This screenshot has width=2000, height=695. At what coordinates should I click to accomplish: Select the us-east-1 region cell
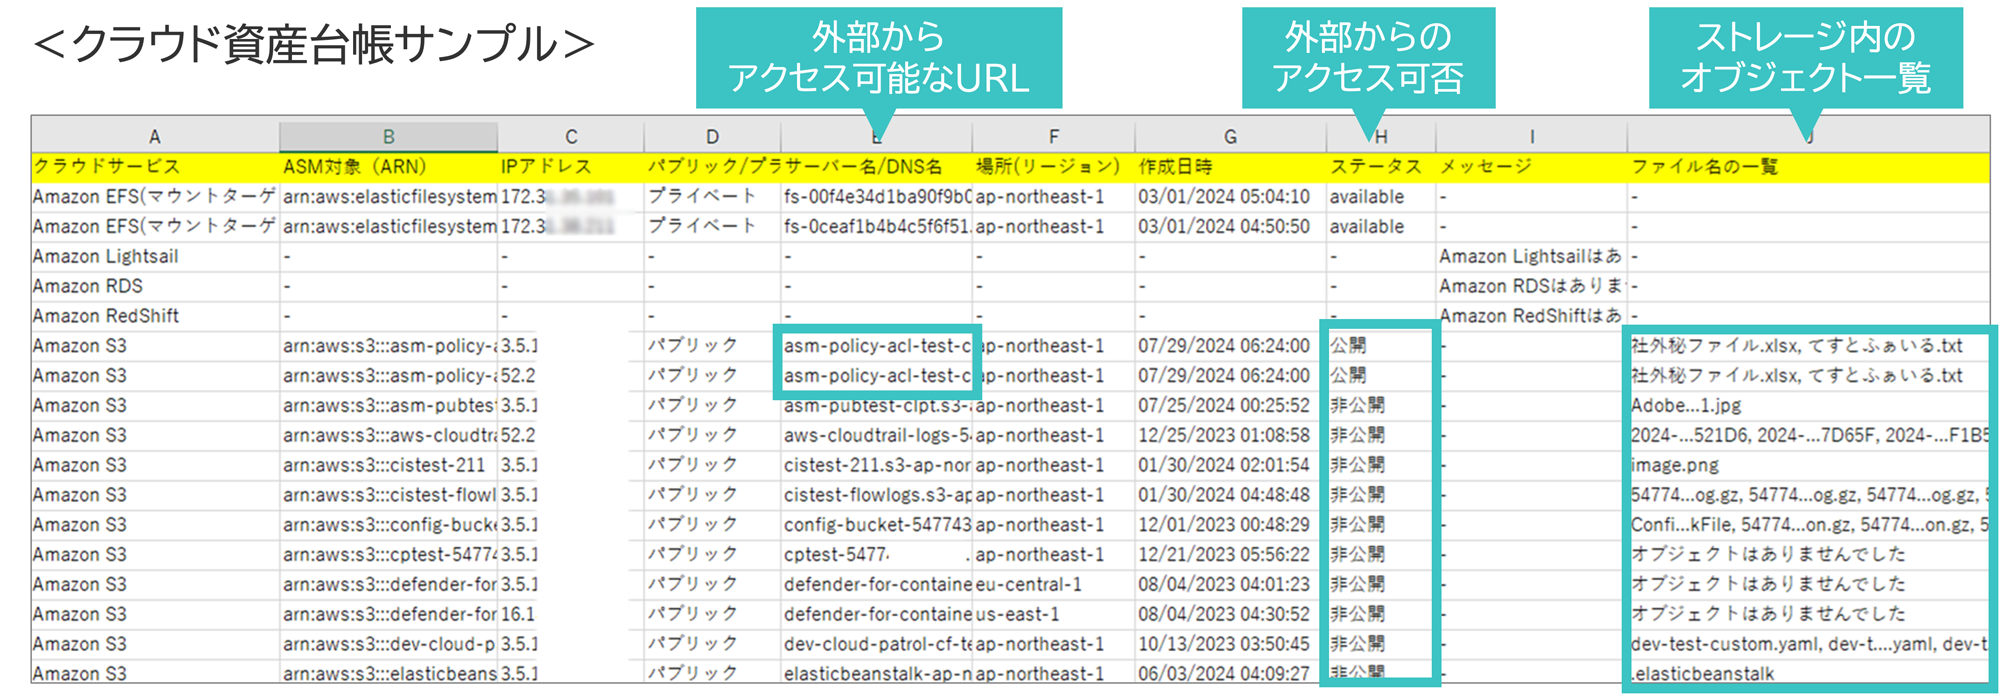coord(1053,615)
